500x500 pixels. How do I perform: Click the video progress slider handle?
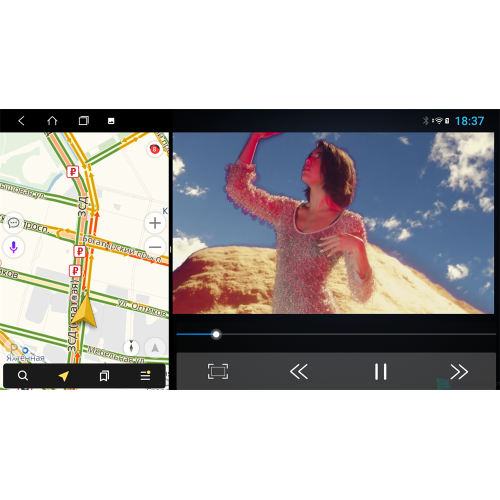coord(216,334)
